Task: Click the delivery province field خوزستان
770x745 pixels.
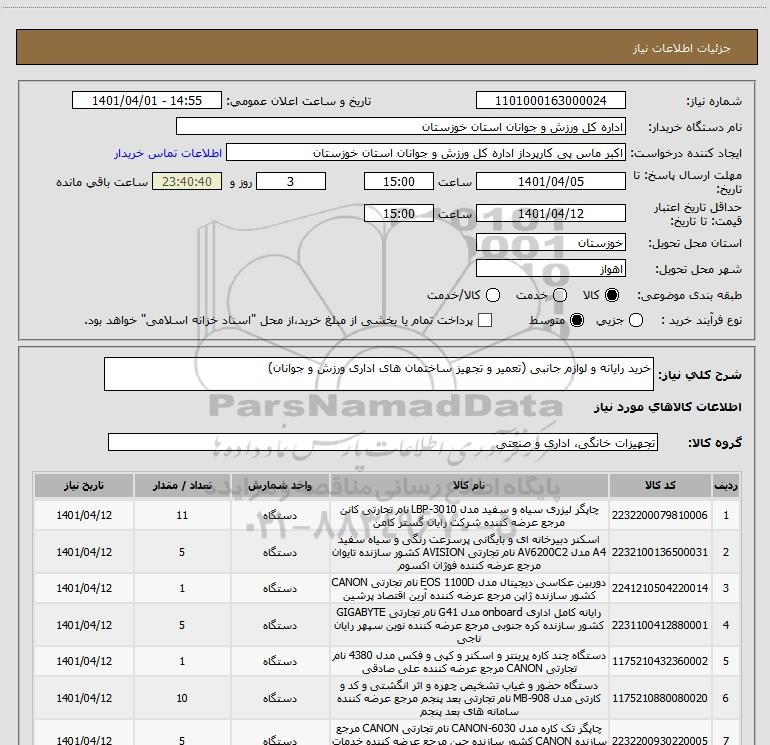Action: click(550, 243)
